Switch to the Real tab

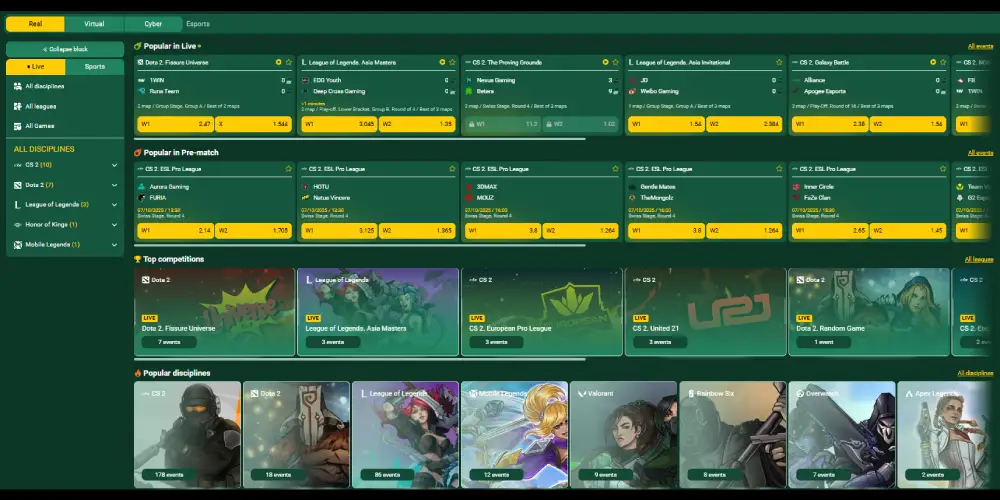pyautogui.click(x=35, y=24)
